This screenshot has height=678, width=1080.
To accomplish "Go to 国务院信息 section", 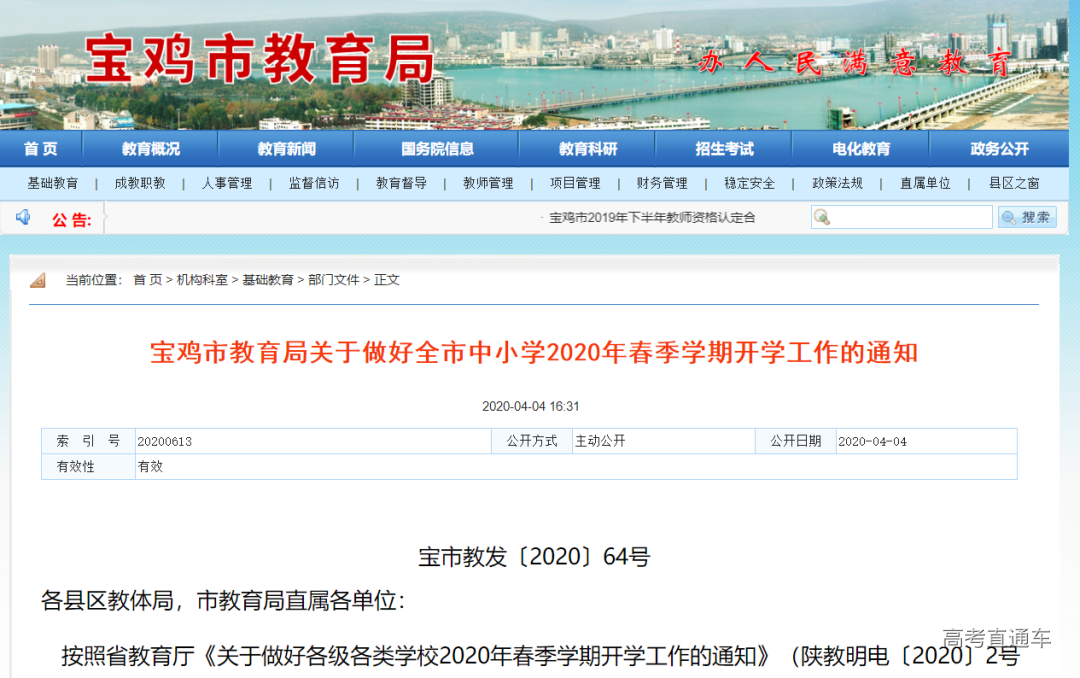I will pos(437,149).
